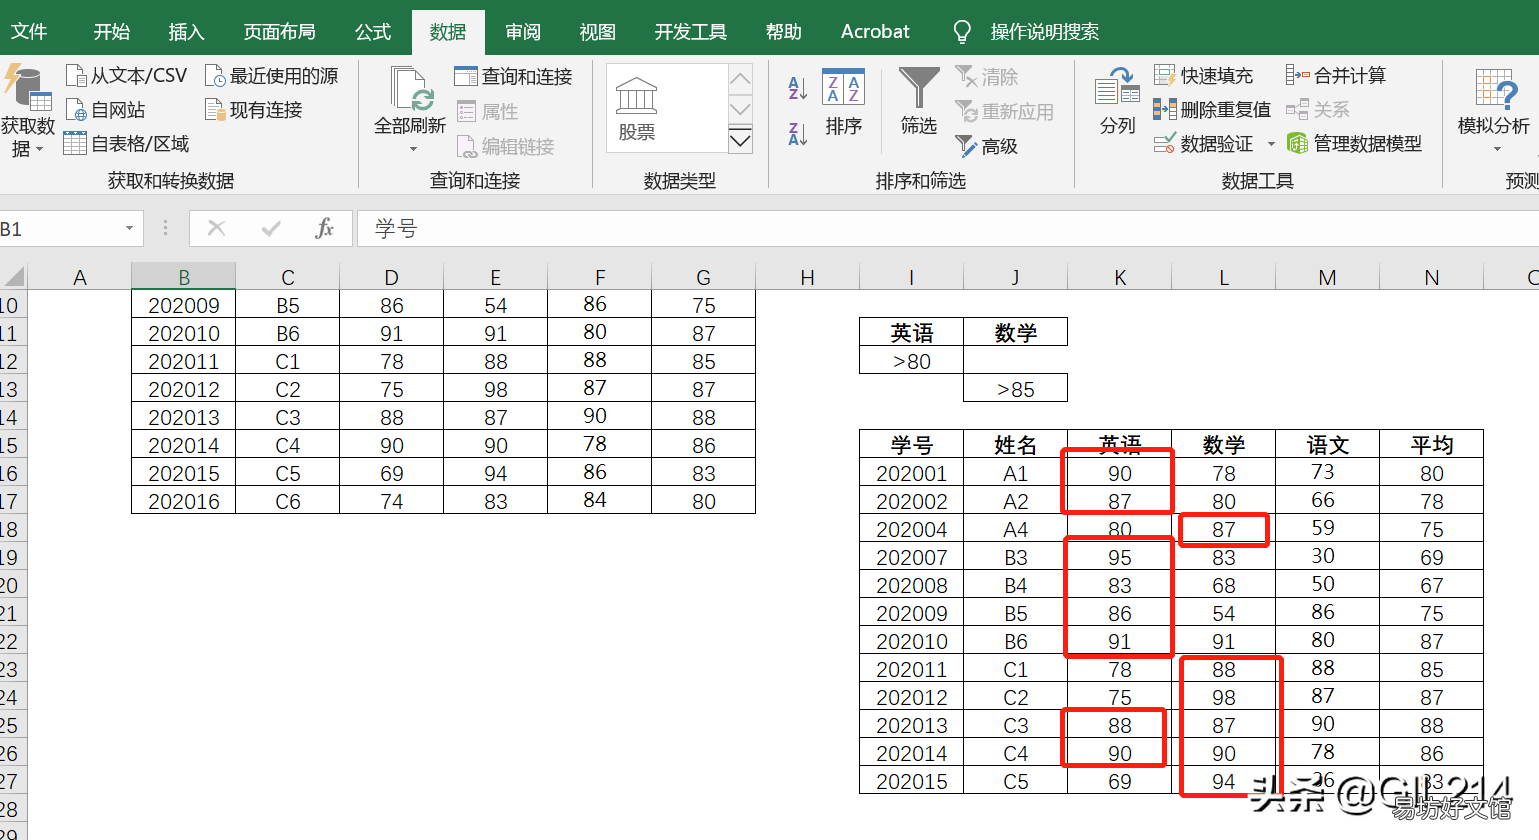
Task: Import data From Web (自网站)
Action: (105, 110)
